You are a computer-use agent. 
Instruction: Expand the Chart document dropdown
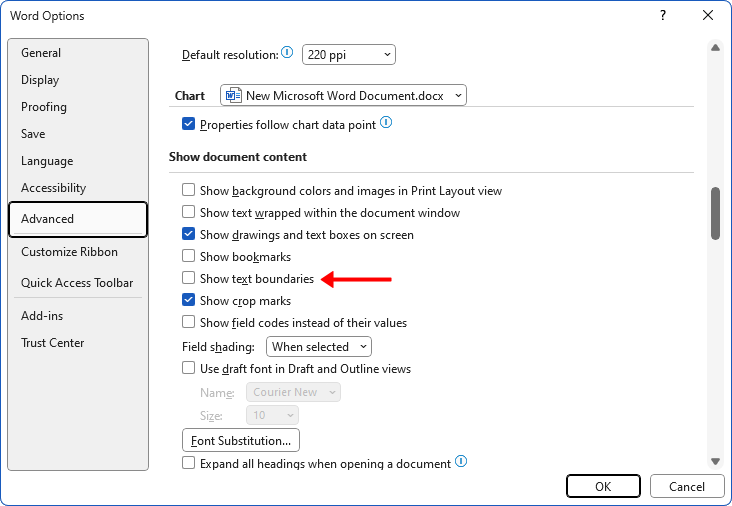pos(343,96)
